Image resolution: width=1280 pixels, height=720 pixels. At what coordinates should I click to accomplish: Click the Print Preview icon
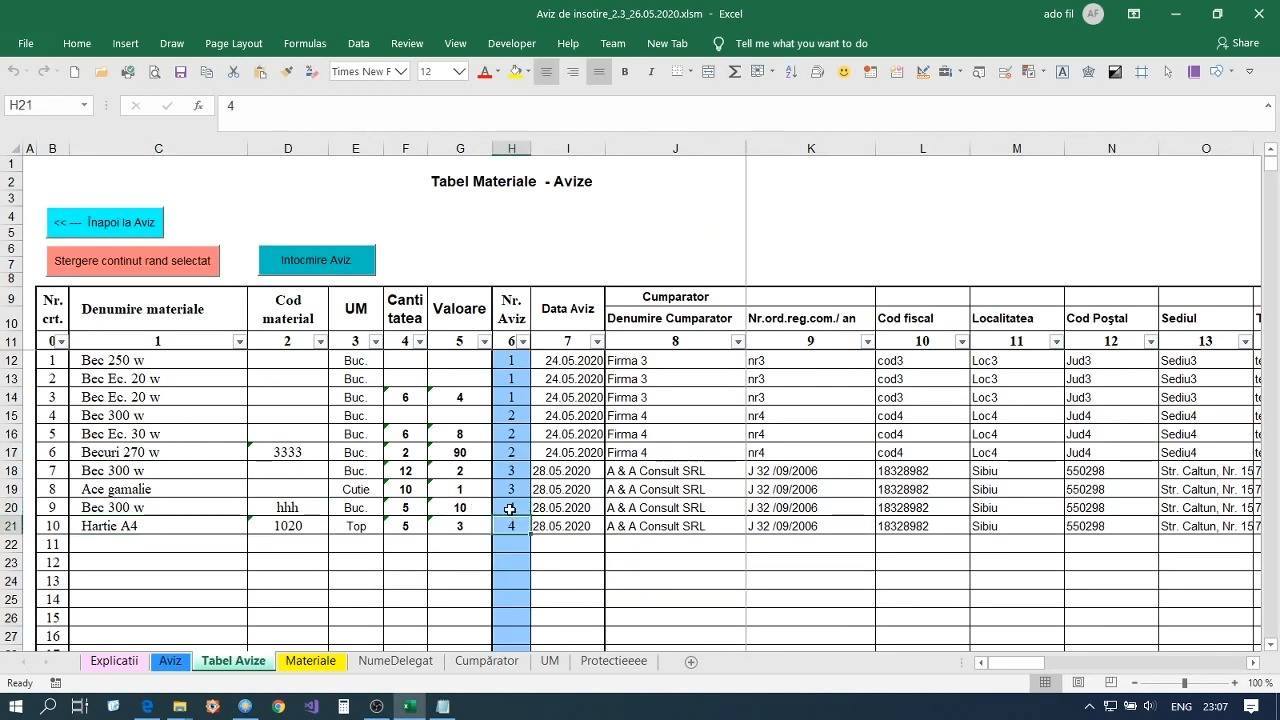154,72
